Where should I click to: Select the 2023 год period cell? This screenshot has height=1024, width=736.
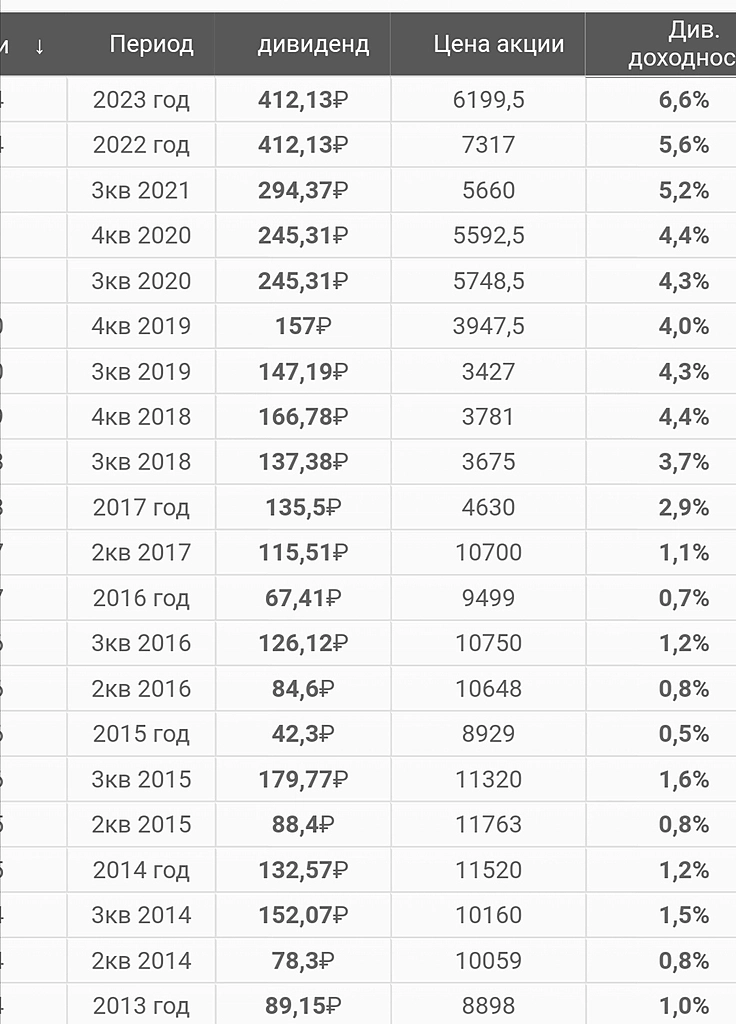(141, 100)
